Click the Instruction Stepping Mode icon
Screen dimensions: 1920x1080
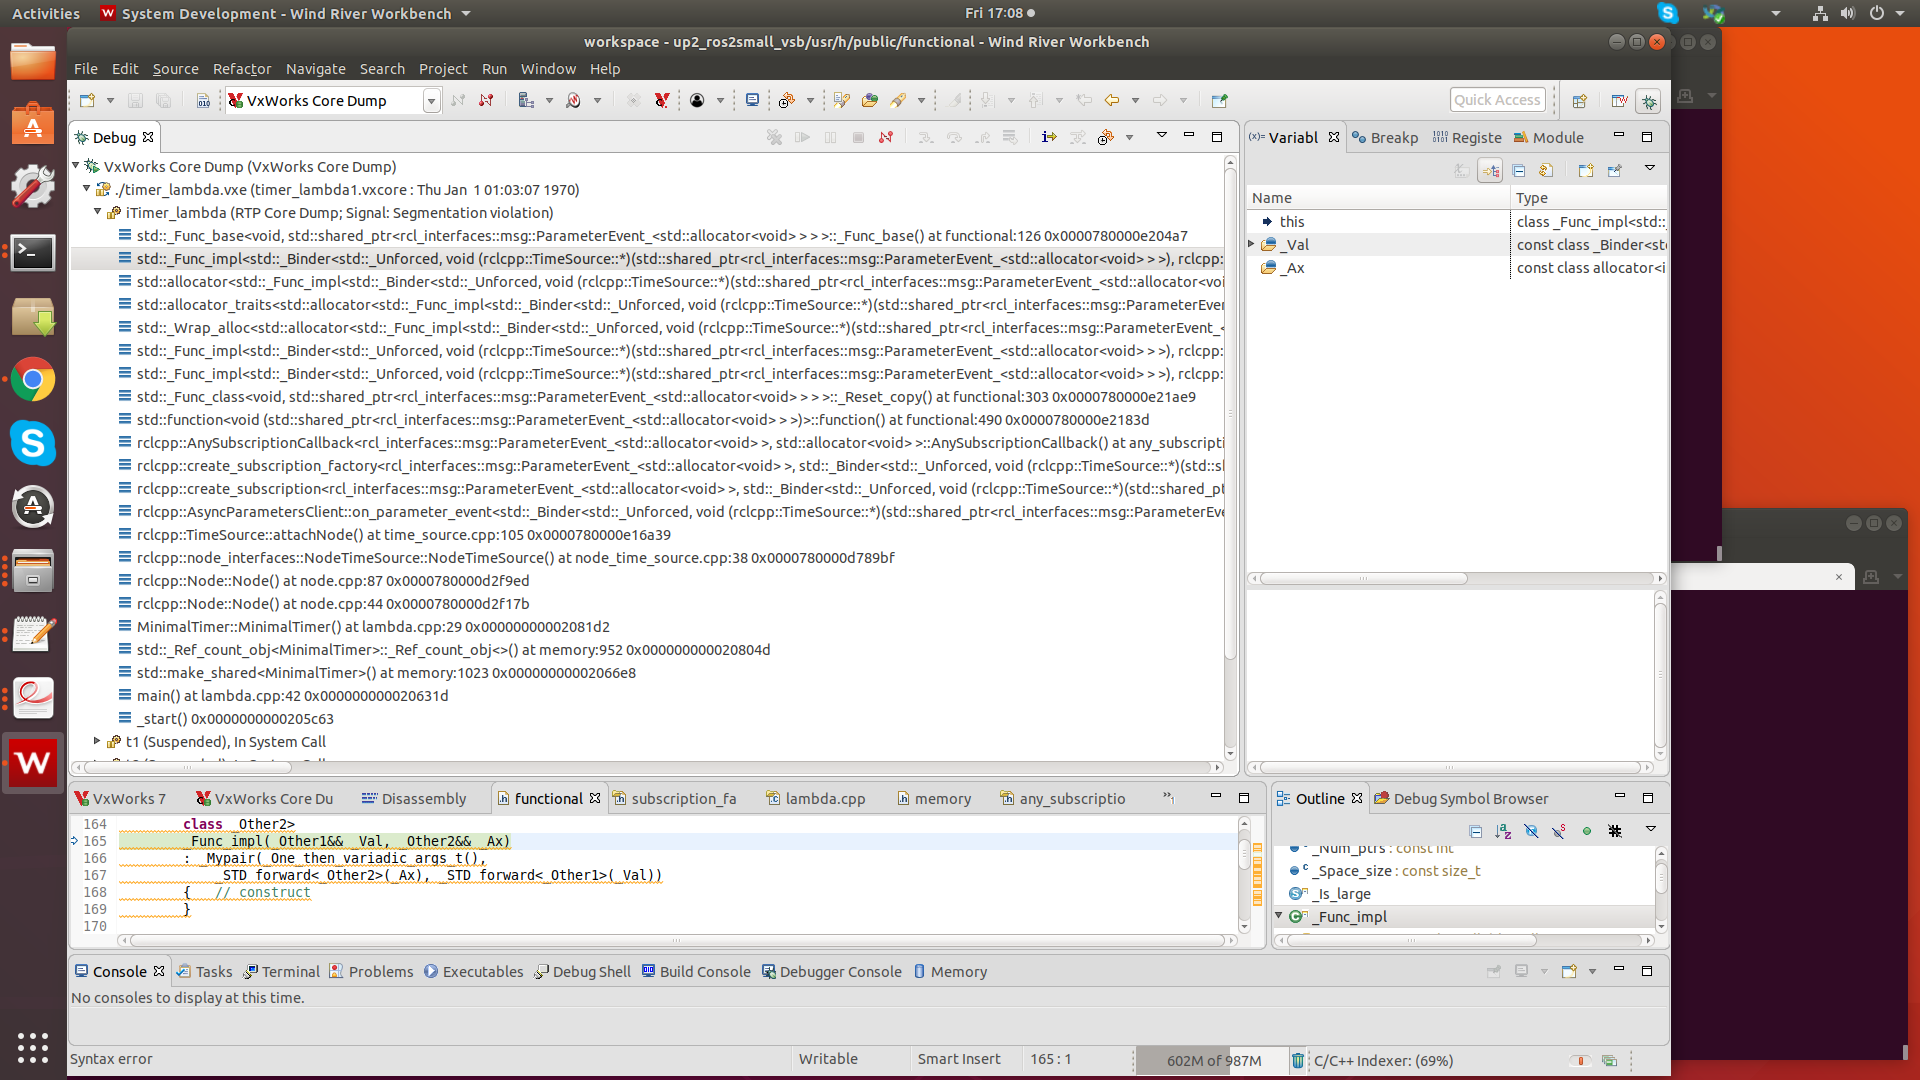point(1049,137)
